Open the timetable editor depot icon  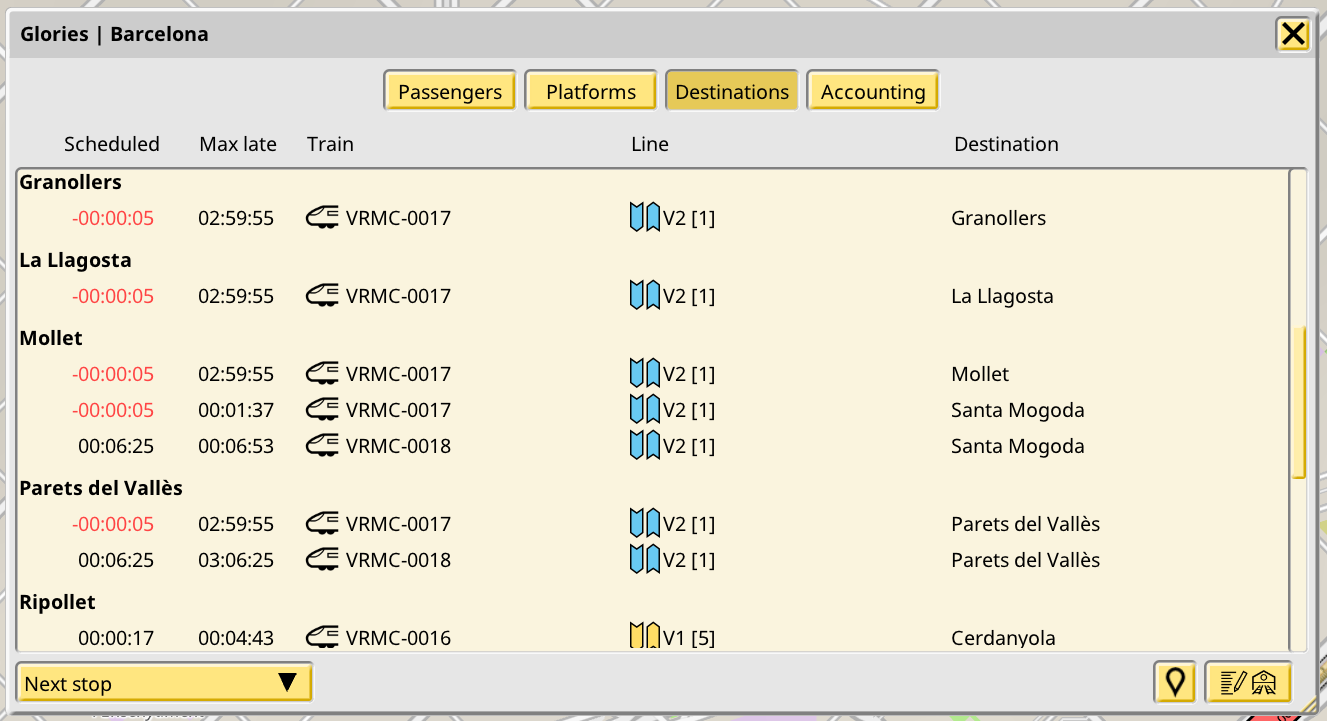pos(1249,683)
